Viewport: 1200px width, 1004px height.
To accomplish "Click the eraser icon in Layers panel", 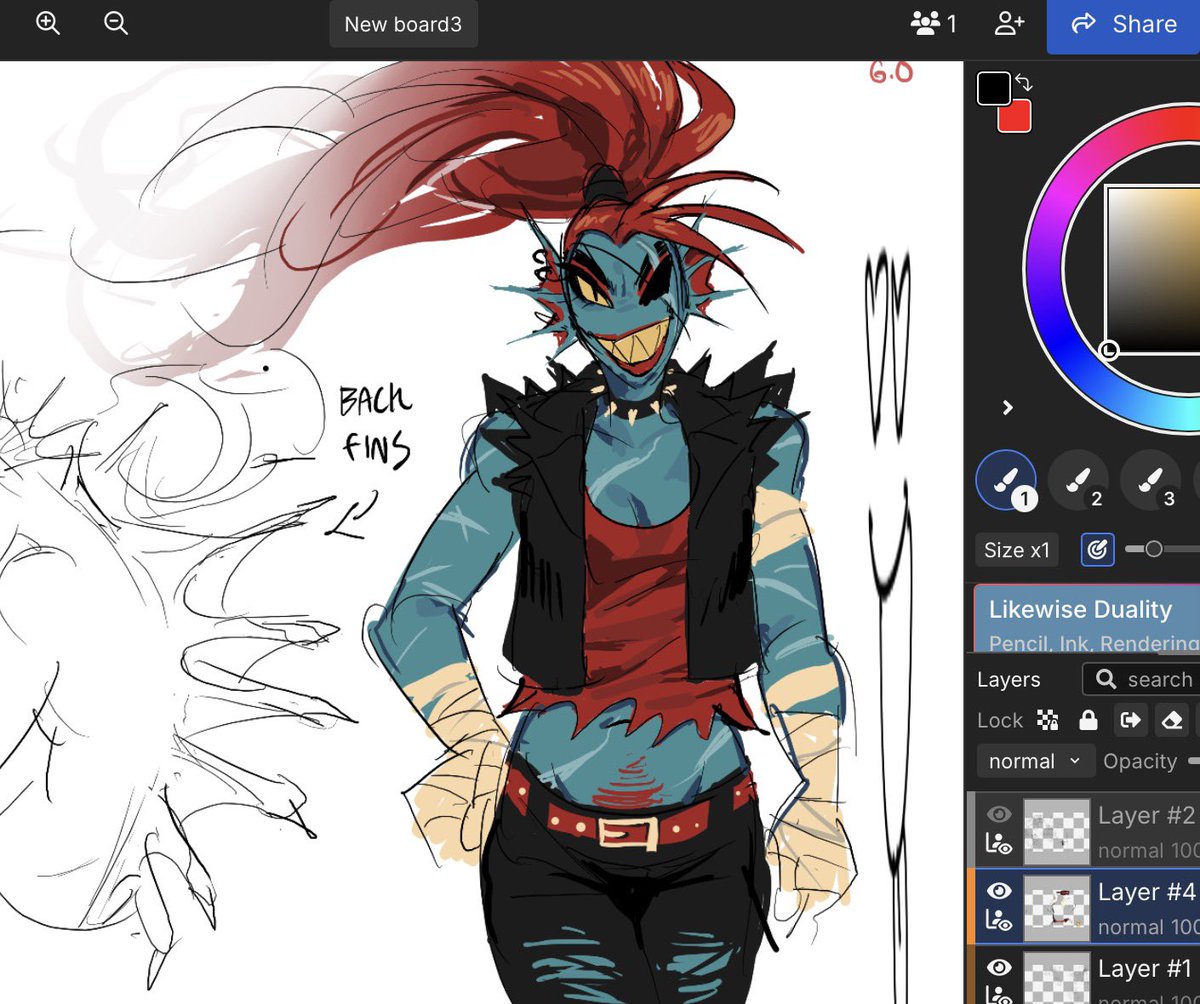I will tap(1173, 720).
